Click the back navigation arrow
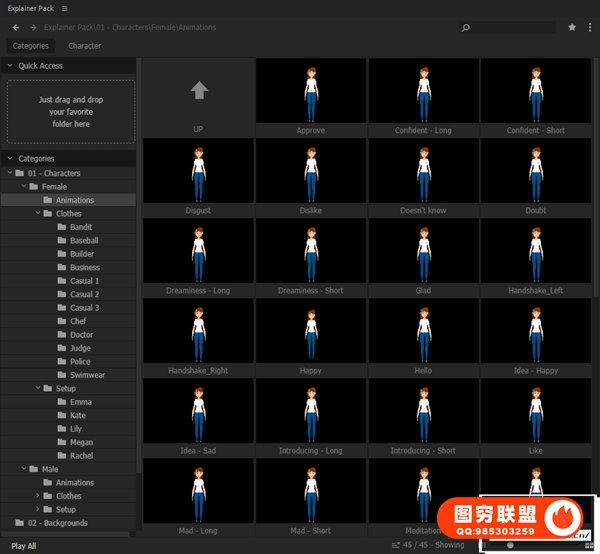This screenshot has height=554, width=600. pyautogui.click(x=16, y=27)
